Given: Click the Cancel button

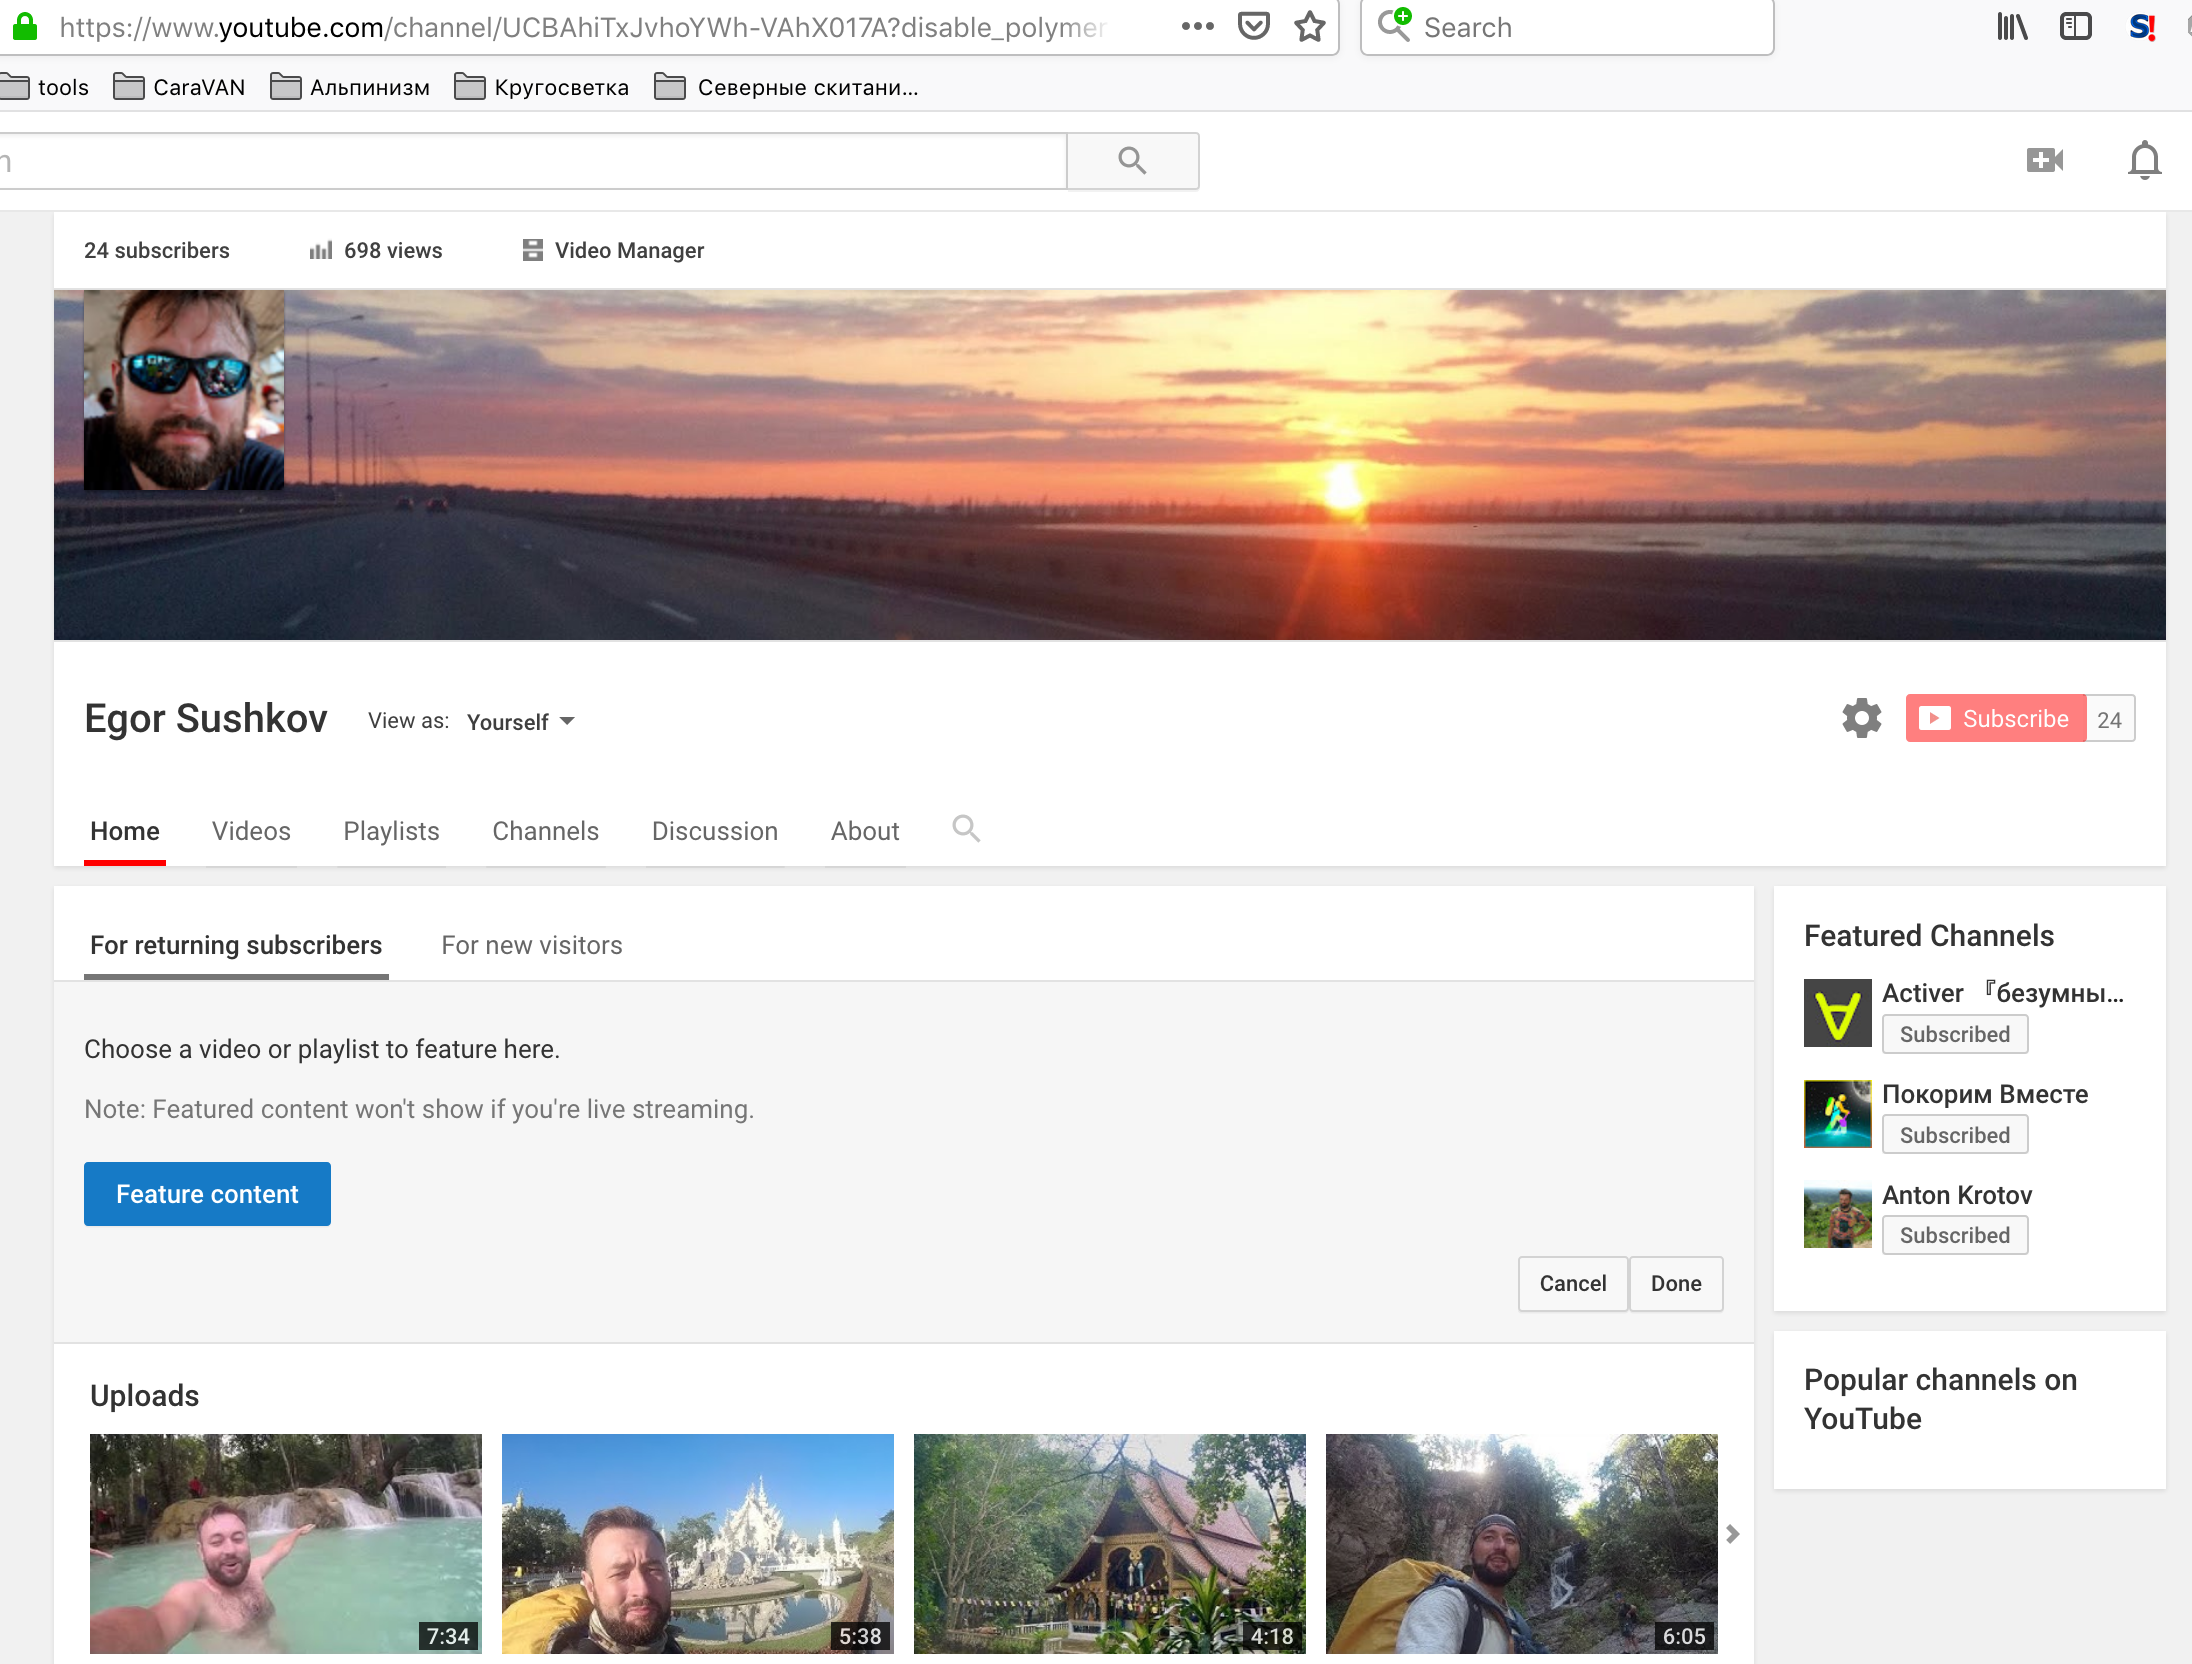Looking at the screenshot, I should click(1570, 1283).
